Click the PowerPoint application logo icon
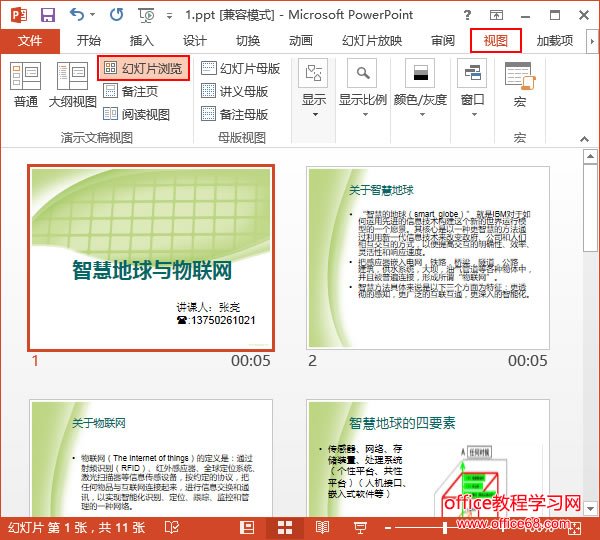Image resolution: width=600 pixels, height=540 pixels. pos(18,15)
